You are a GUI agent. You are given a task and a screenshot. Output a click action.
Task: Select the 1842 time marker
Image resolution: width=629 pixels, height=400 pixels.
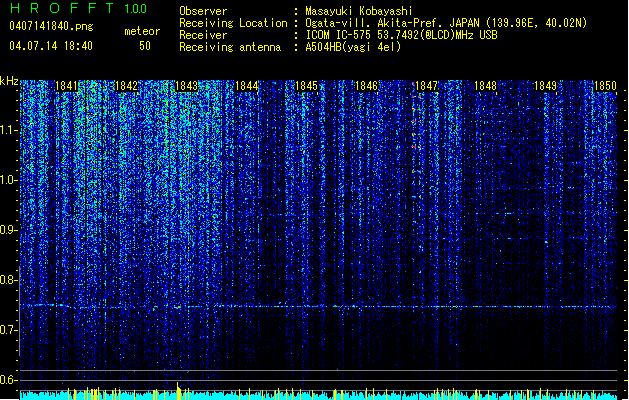coord(126,86)
